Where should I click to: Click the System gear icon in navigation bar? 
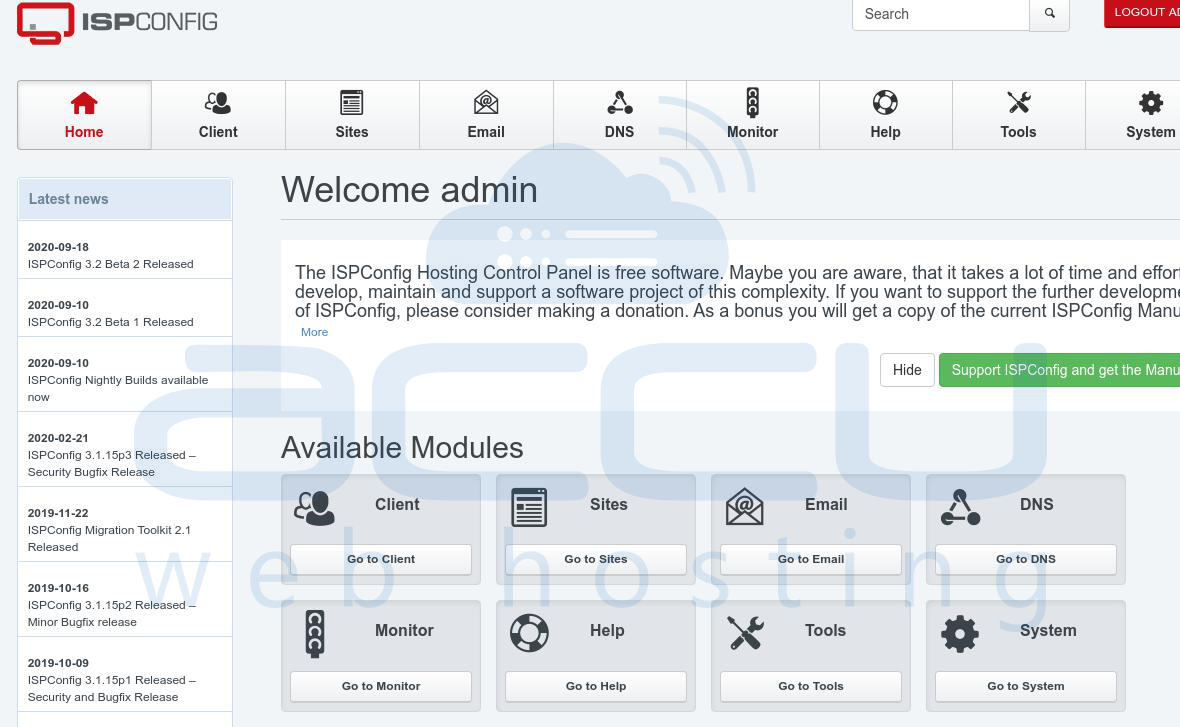tap(1151, 103)
